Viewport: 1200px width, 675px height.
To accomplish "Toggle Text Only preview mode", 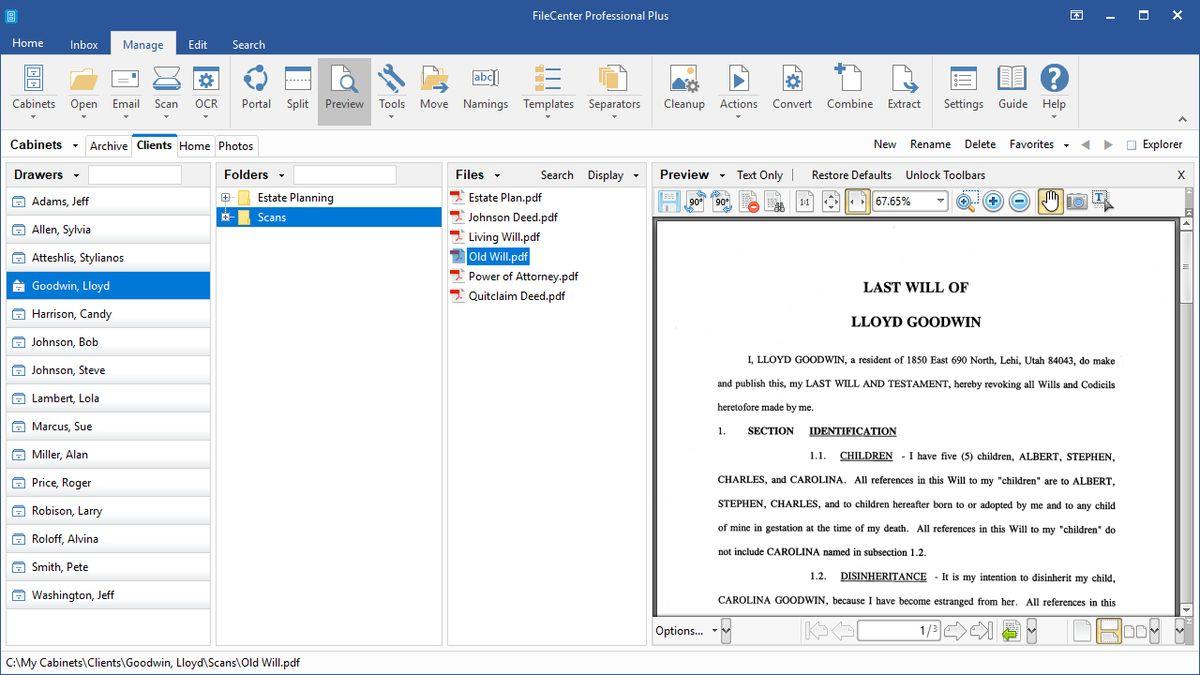I will (x=759, y=175).
